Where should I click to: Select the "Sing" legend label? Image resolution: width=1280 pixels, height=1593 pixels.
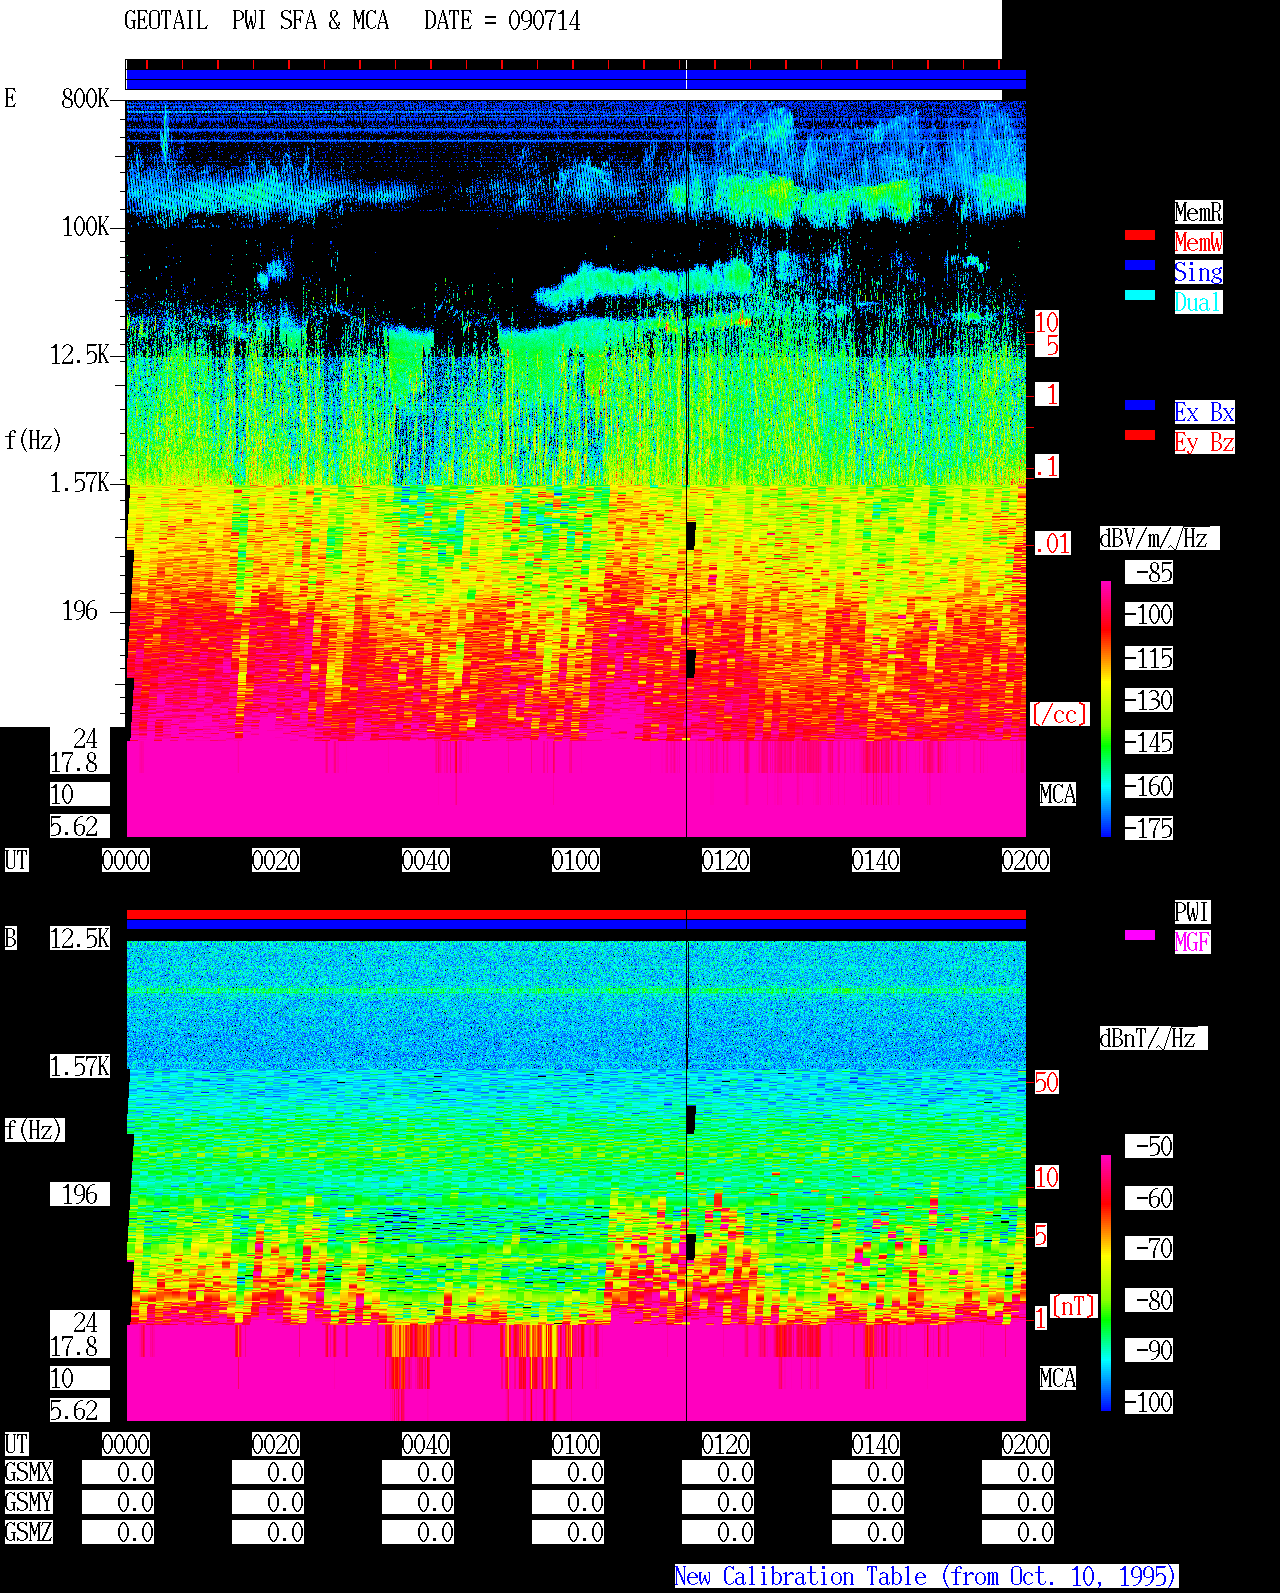1198,272
